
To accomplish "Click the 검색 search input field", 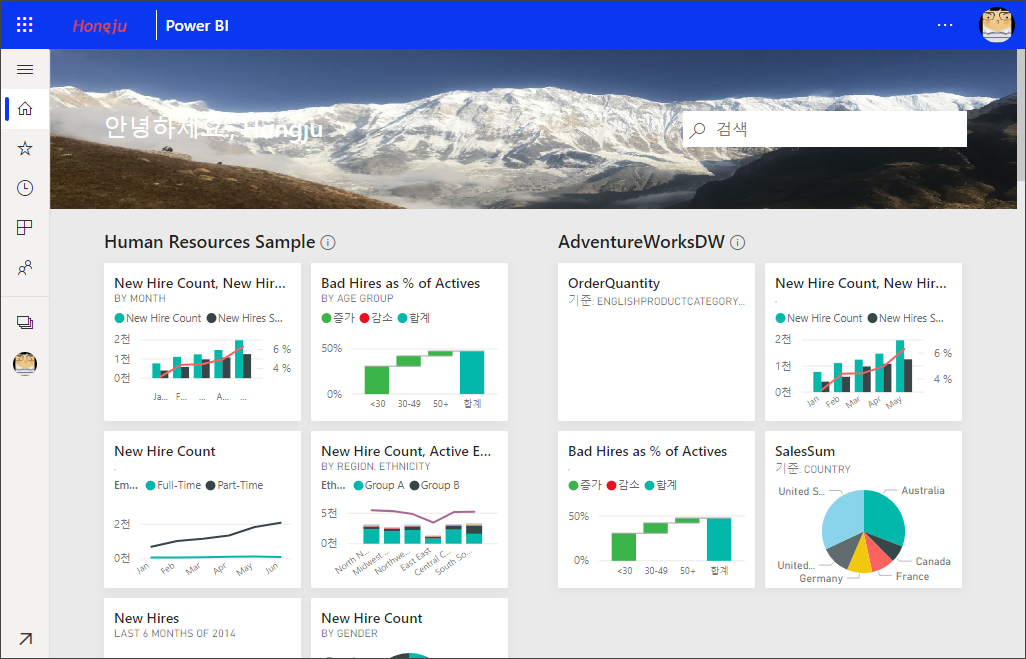I will pyautogui.click(x=824, y=129).
